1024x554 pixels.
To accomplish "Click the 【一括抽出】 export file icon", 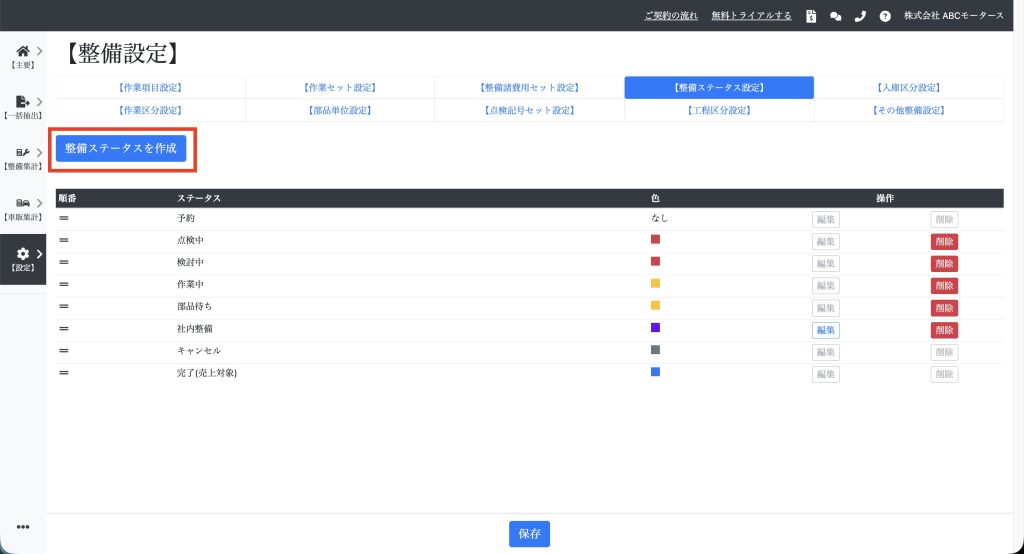I will [x=22, y=102].
